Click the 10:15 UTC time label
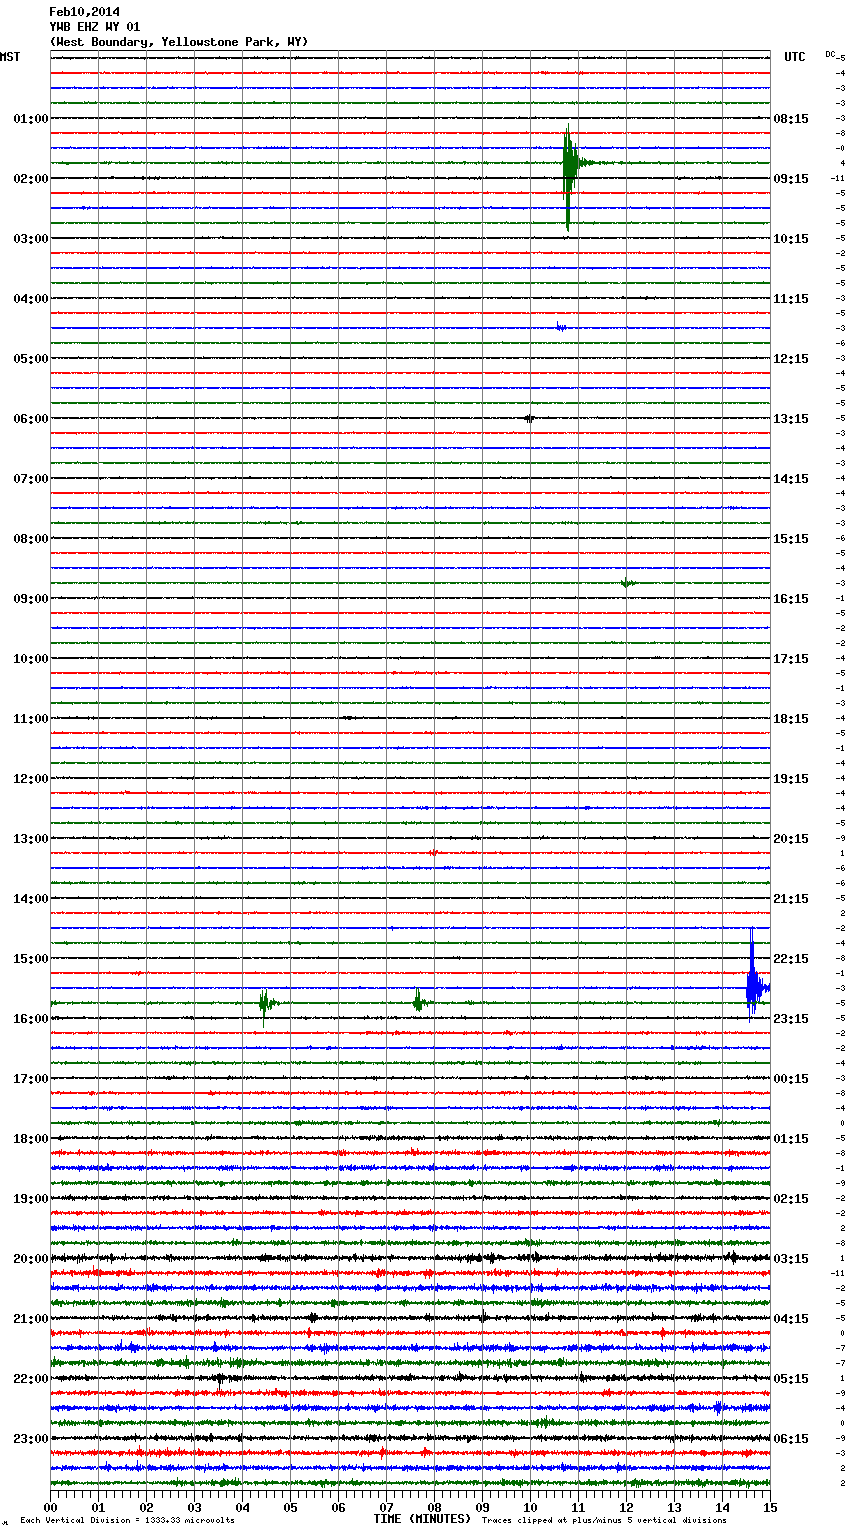 point(791,239)
